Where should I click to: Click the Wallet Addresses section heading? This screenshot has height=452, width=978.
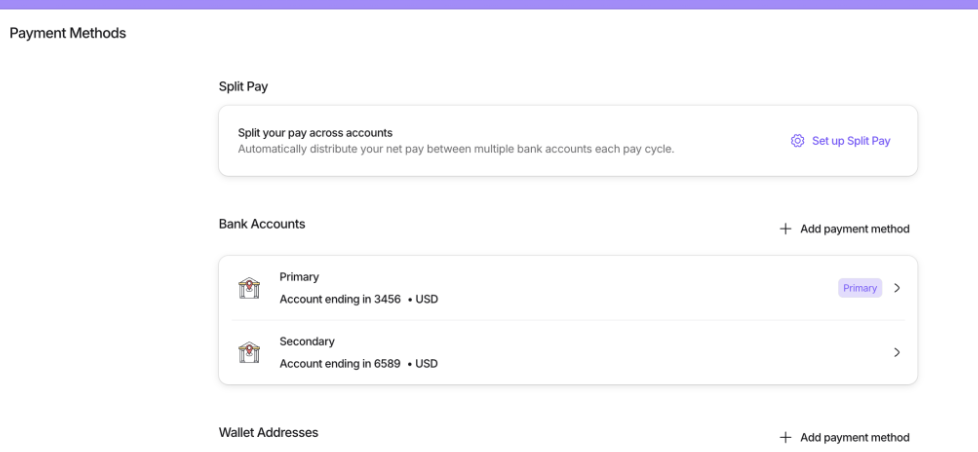pyautogui.click(x=268, y=432)
